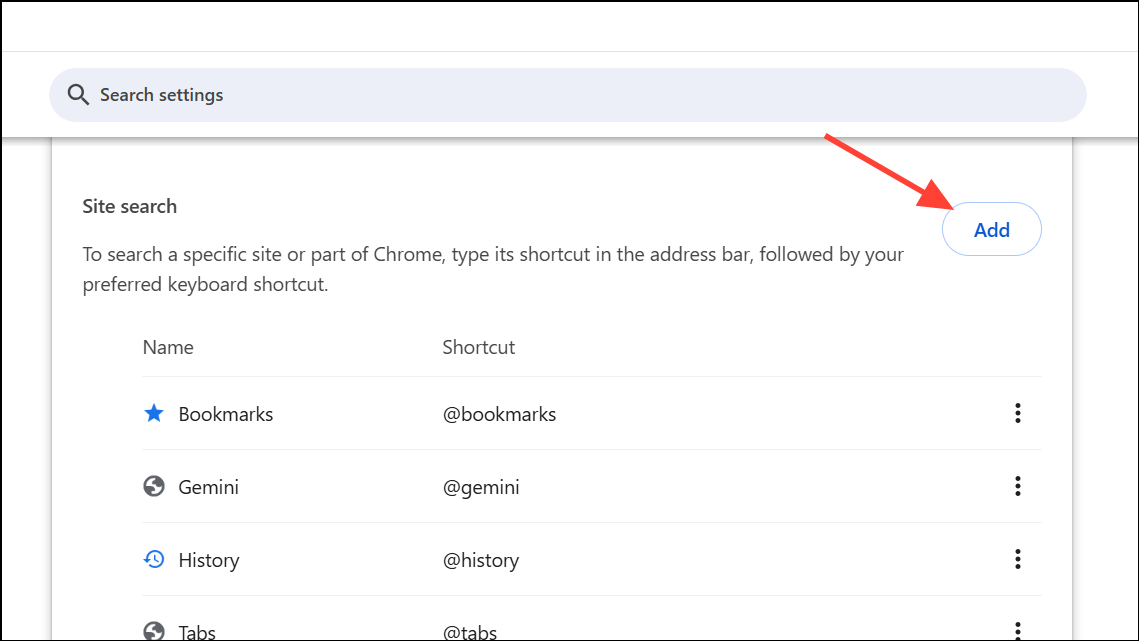
Task: Click the Name column header
Action: (x=168, y=347)
